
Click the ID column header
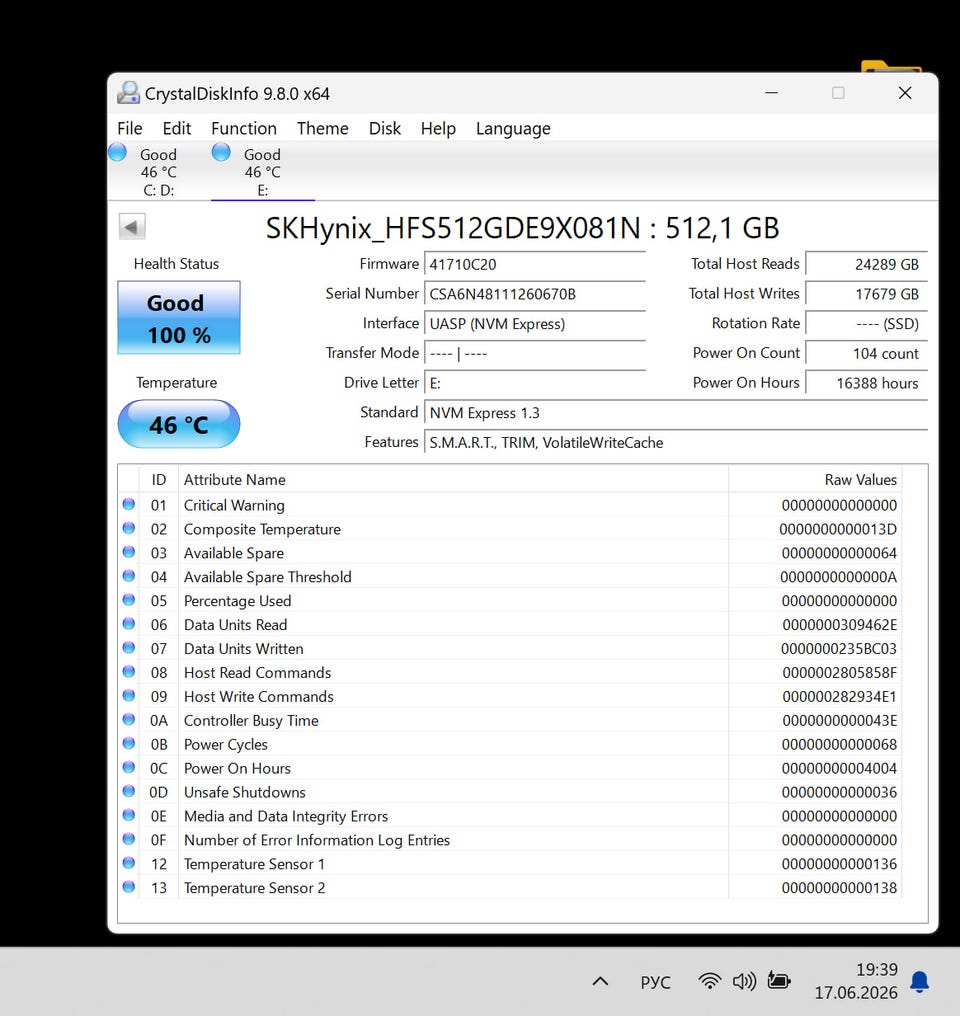(x=159, y=479)
